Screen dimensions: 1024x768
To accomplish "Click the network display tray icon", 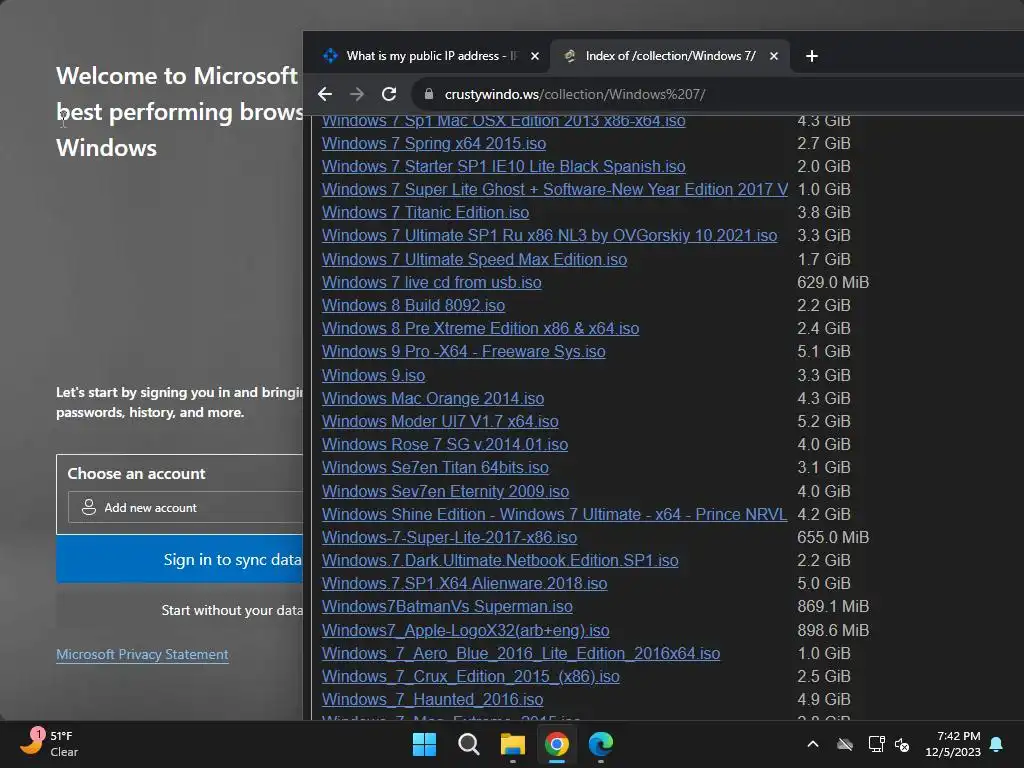I will 876,744.
